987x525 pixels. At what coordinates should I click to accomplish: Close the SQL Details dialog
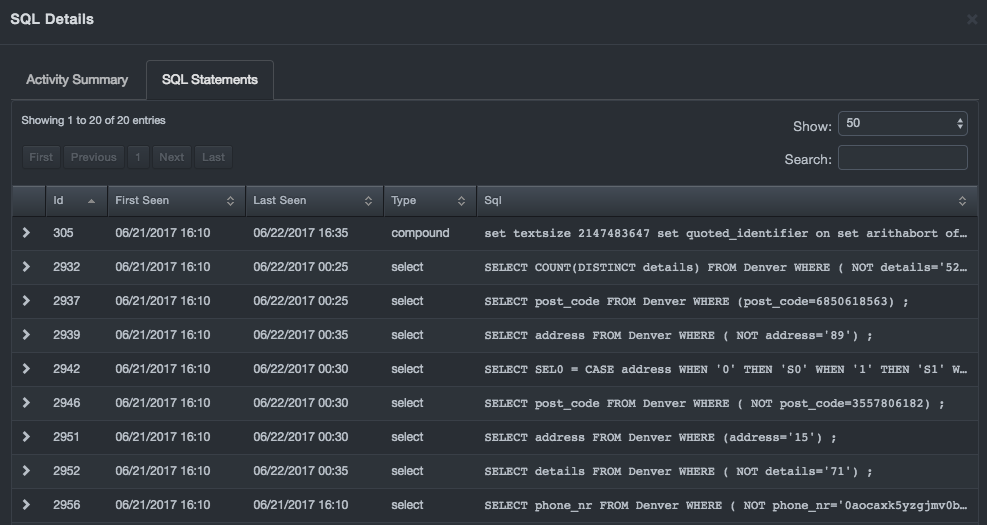pos(972,20)
